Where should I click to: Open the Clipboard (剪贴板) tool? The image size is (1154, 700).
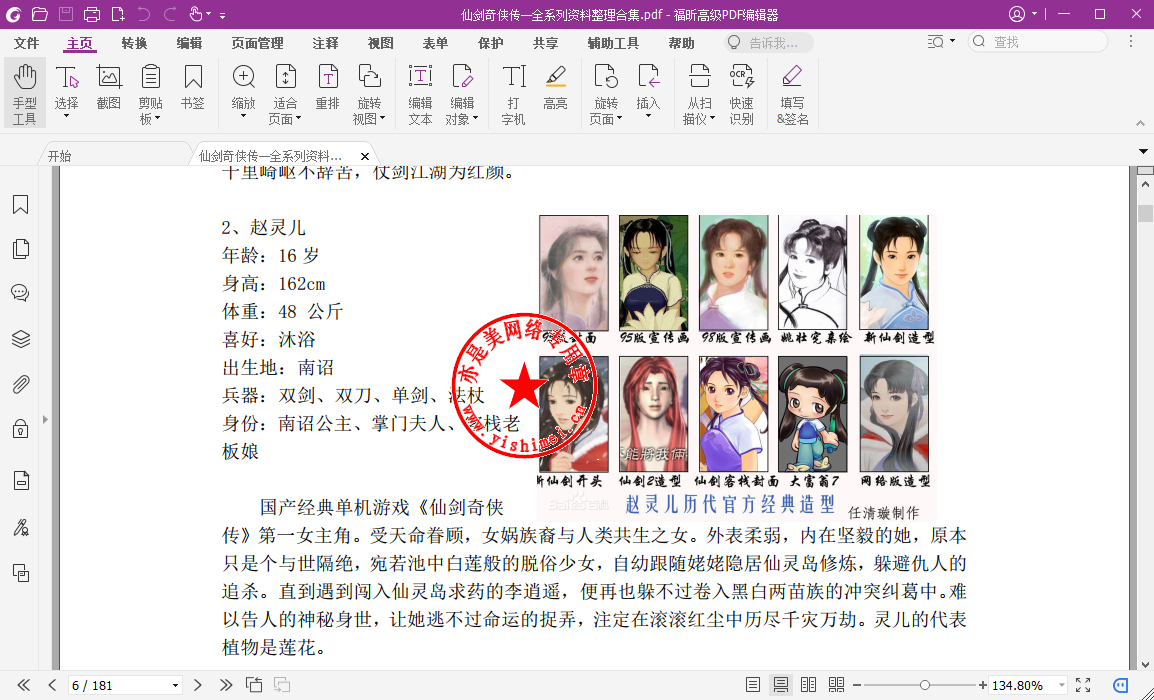tap(150, 93)
